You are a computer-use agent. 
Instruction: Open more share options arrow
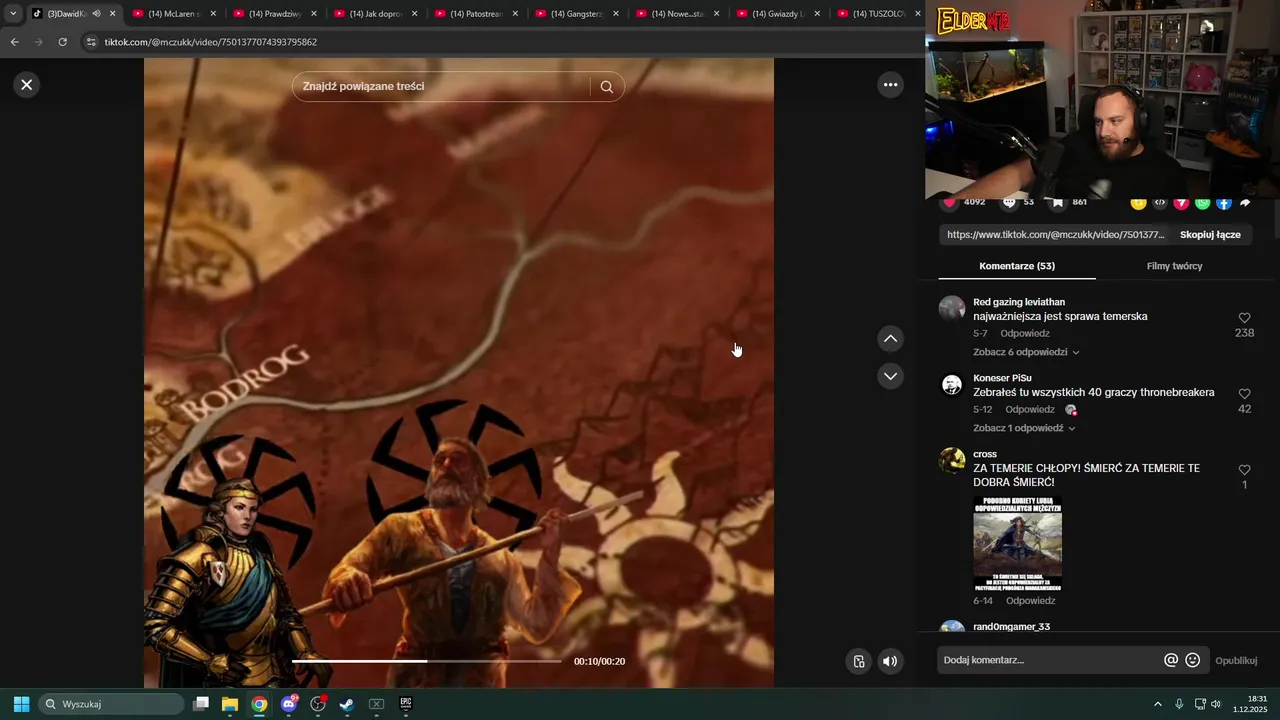pyautogui.click(x=1245, y=203)
